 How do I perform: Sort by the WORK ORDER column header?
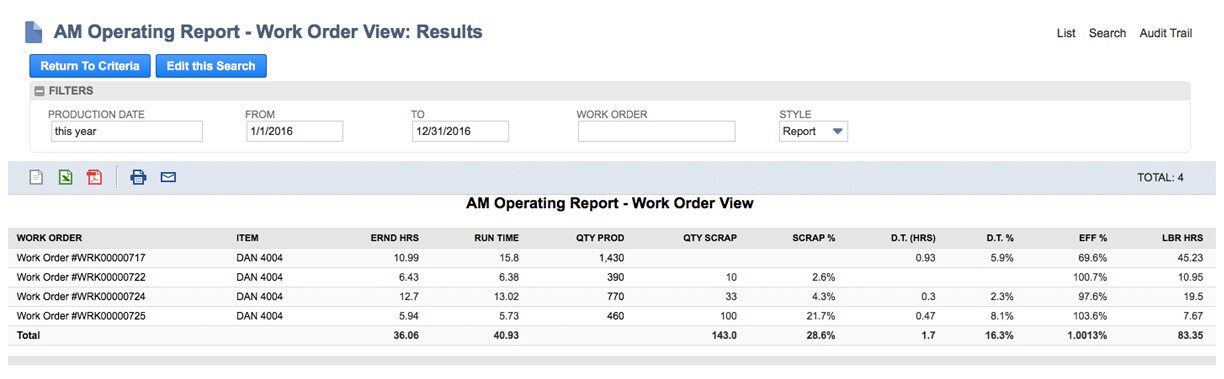(49, 238)
